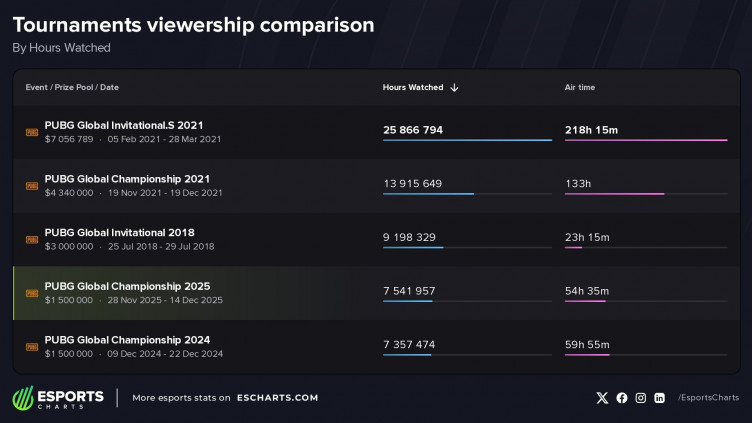
Task: Click the /EsportsCharts handle text
Action: pos(707,398)
